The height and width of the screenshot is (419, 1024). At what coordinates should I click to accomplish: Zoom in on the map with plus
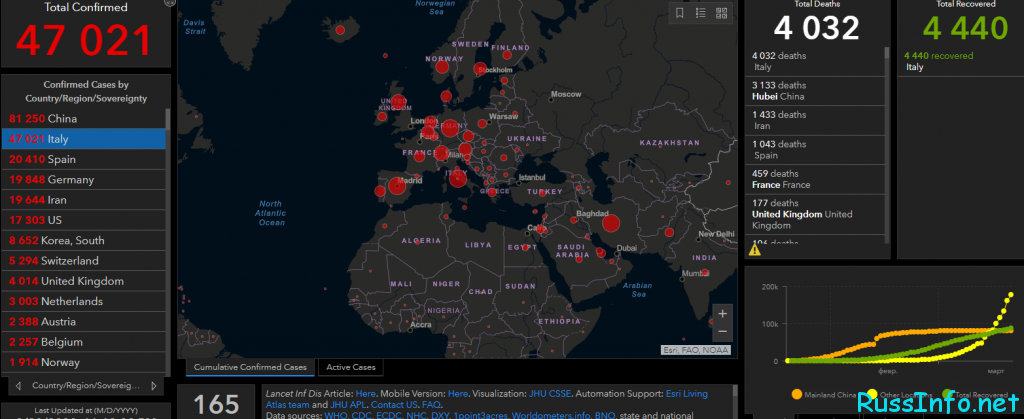tap(722, 314)
